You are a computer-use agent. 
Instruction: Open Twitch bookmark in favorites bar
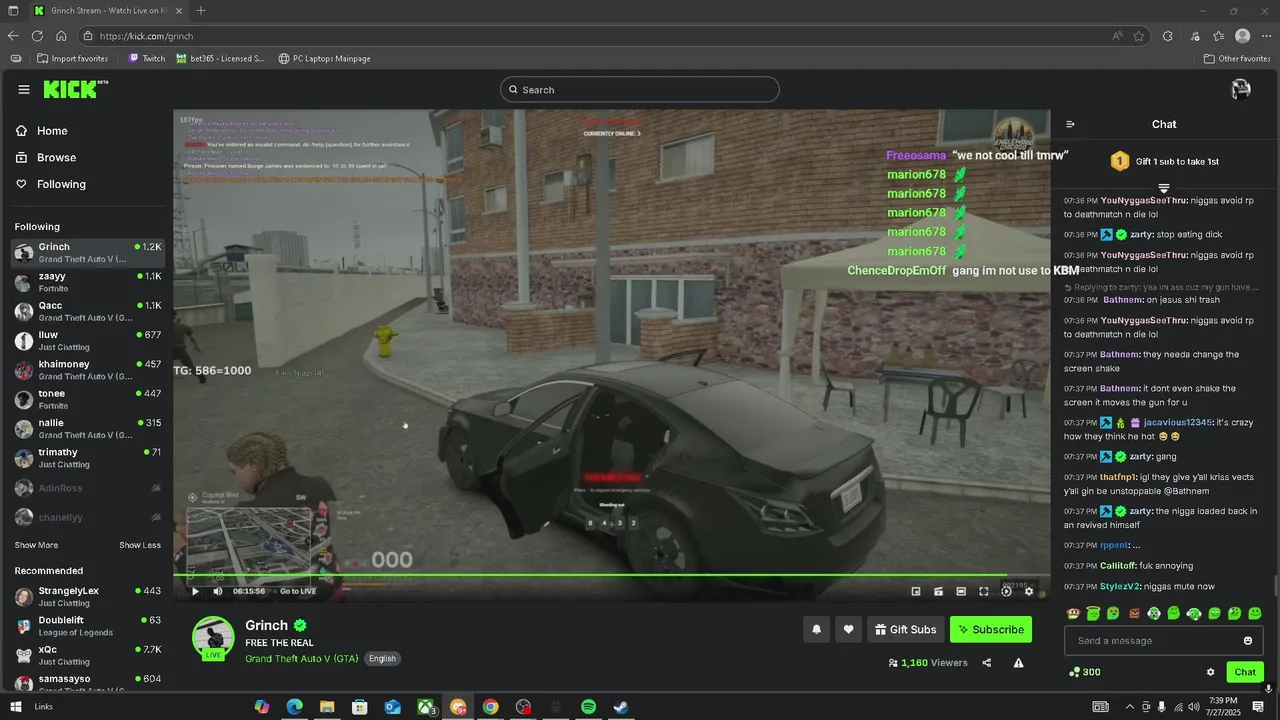click(146, 58)
